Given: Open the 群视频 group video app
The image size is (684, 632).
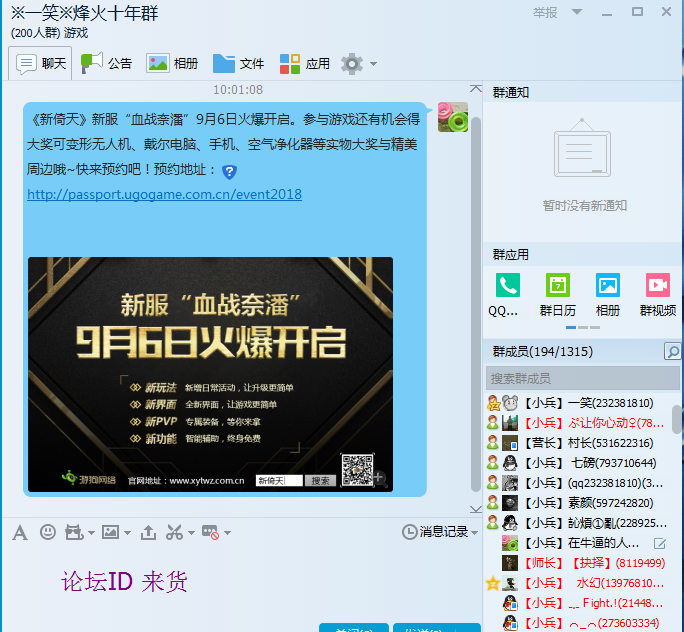Looking at the screenshot, I should click(658, 295).
